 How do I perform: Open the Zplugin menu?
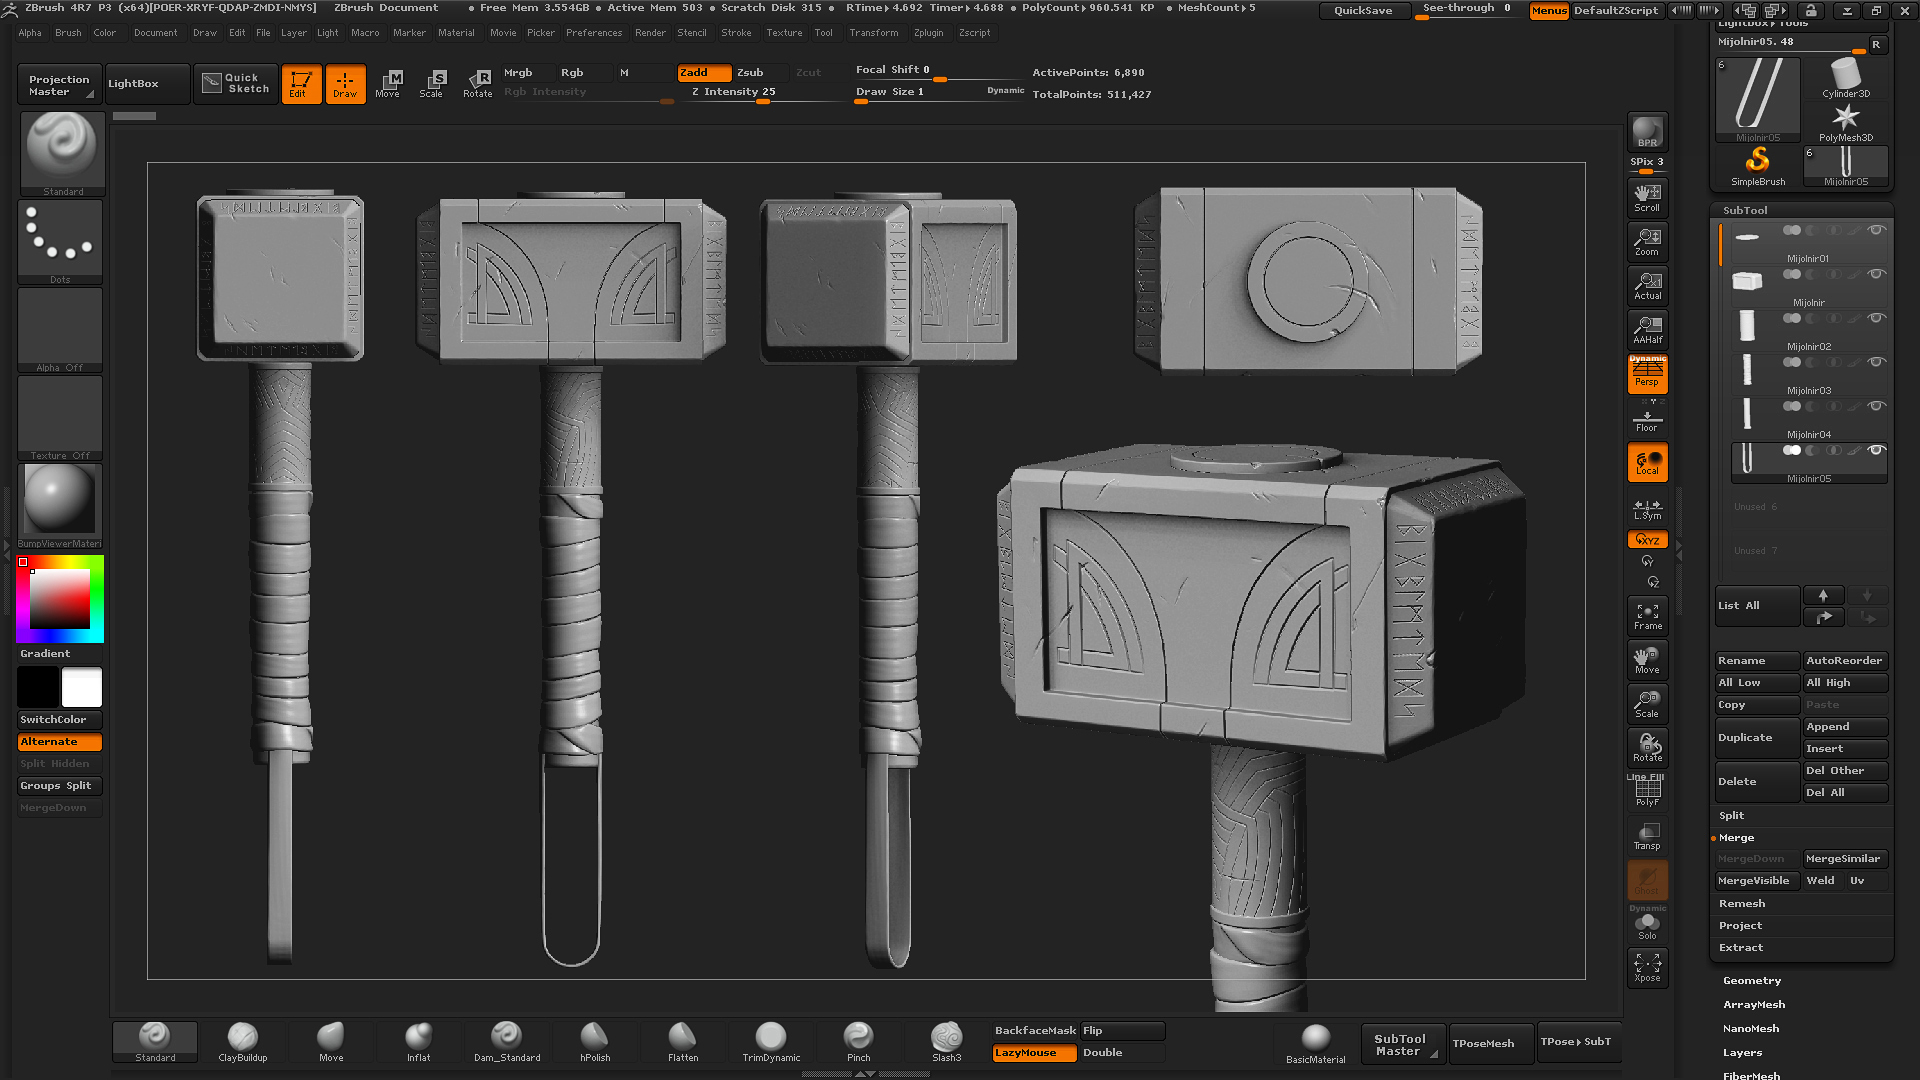pos(928,33)
